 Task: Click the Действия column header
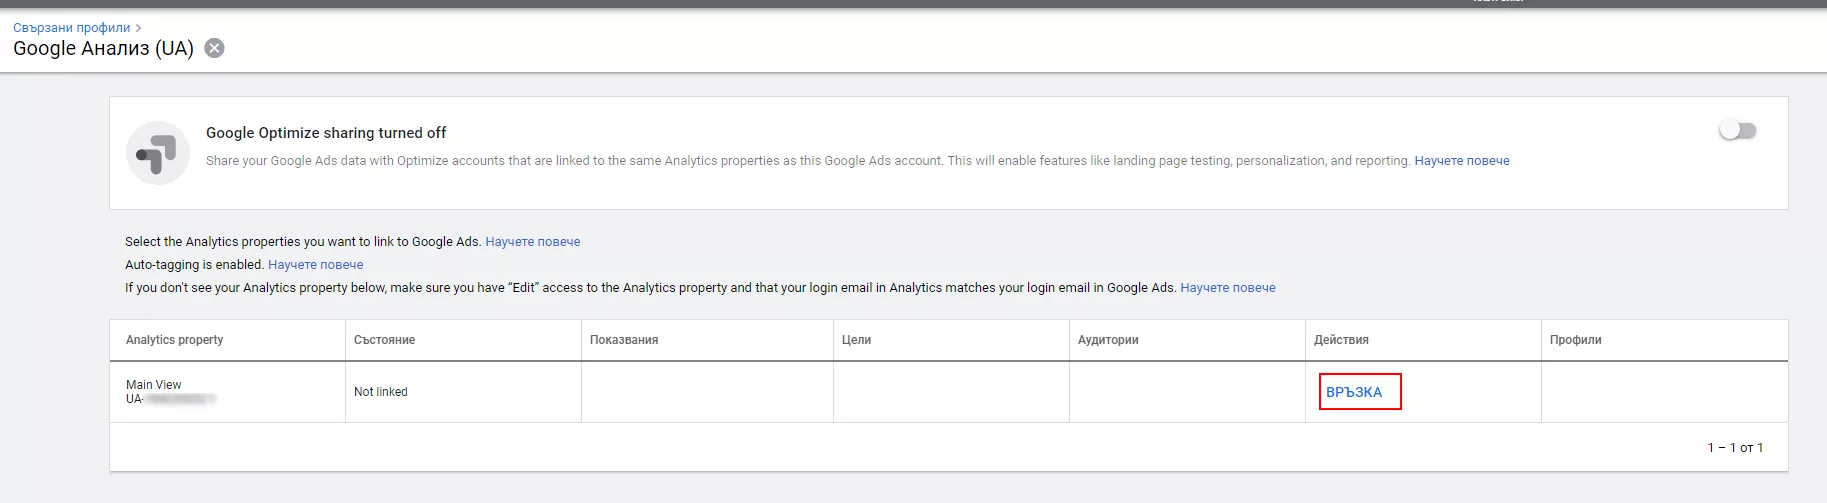1341,340
